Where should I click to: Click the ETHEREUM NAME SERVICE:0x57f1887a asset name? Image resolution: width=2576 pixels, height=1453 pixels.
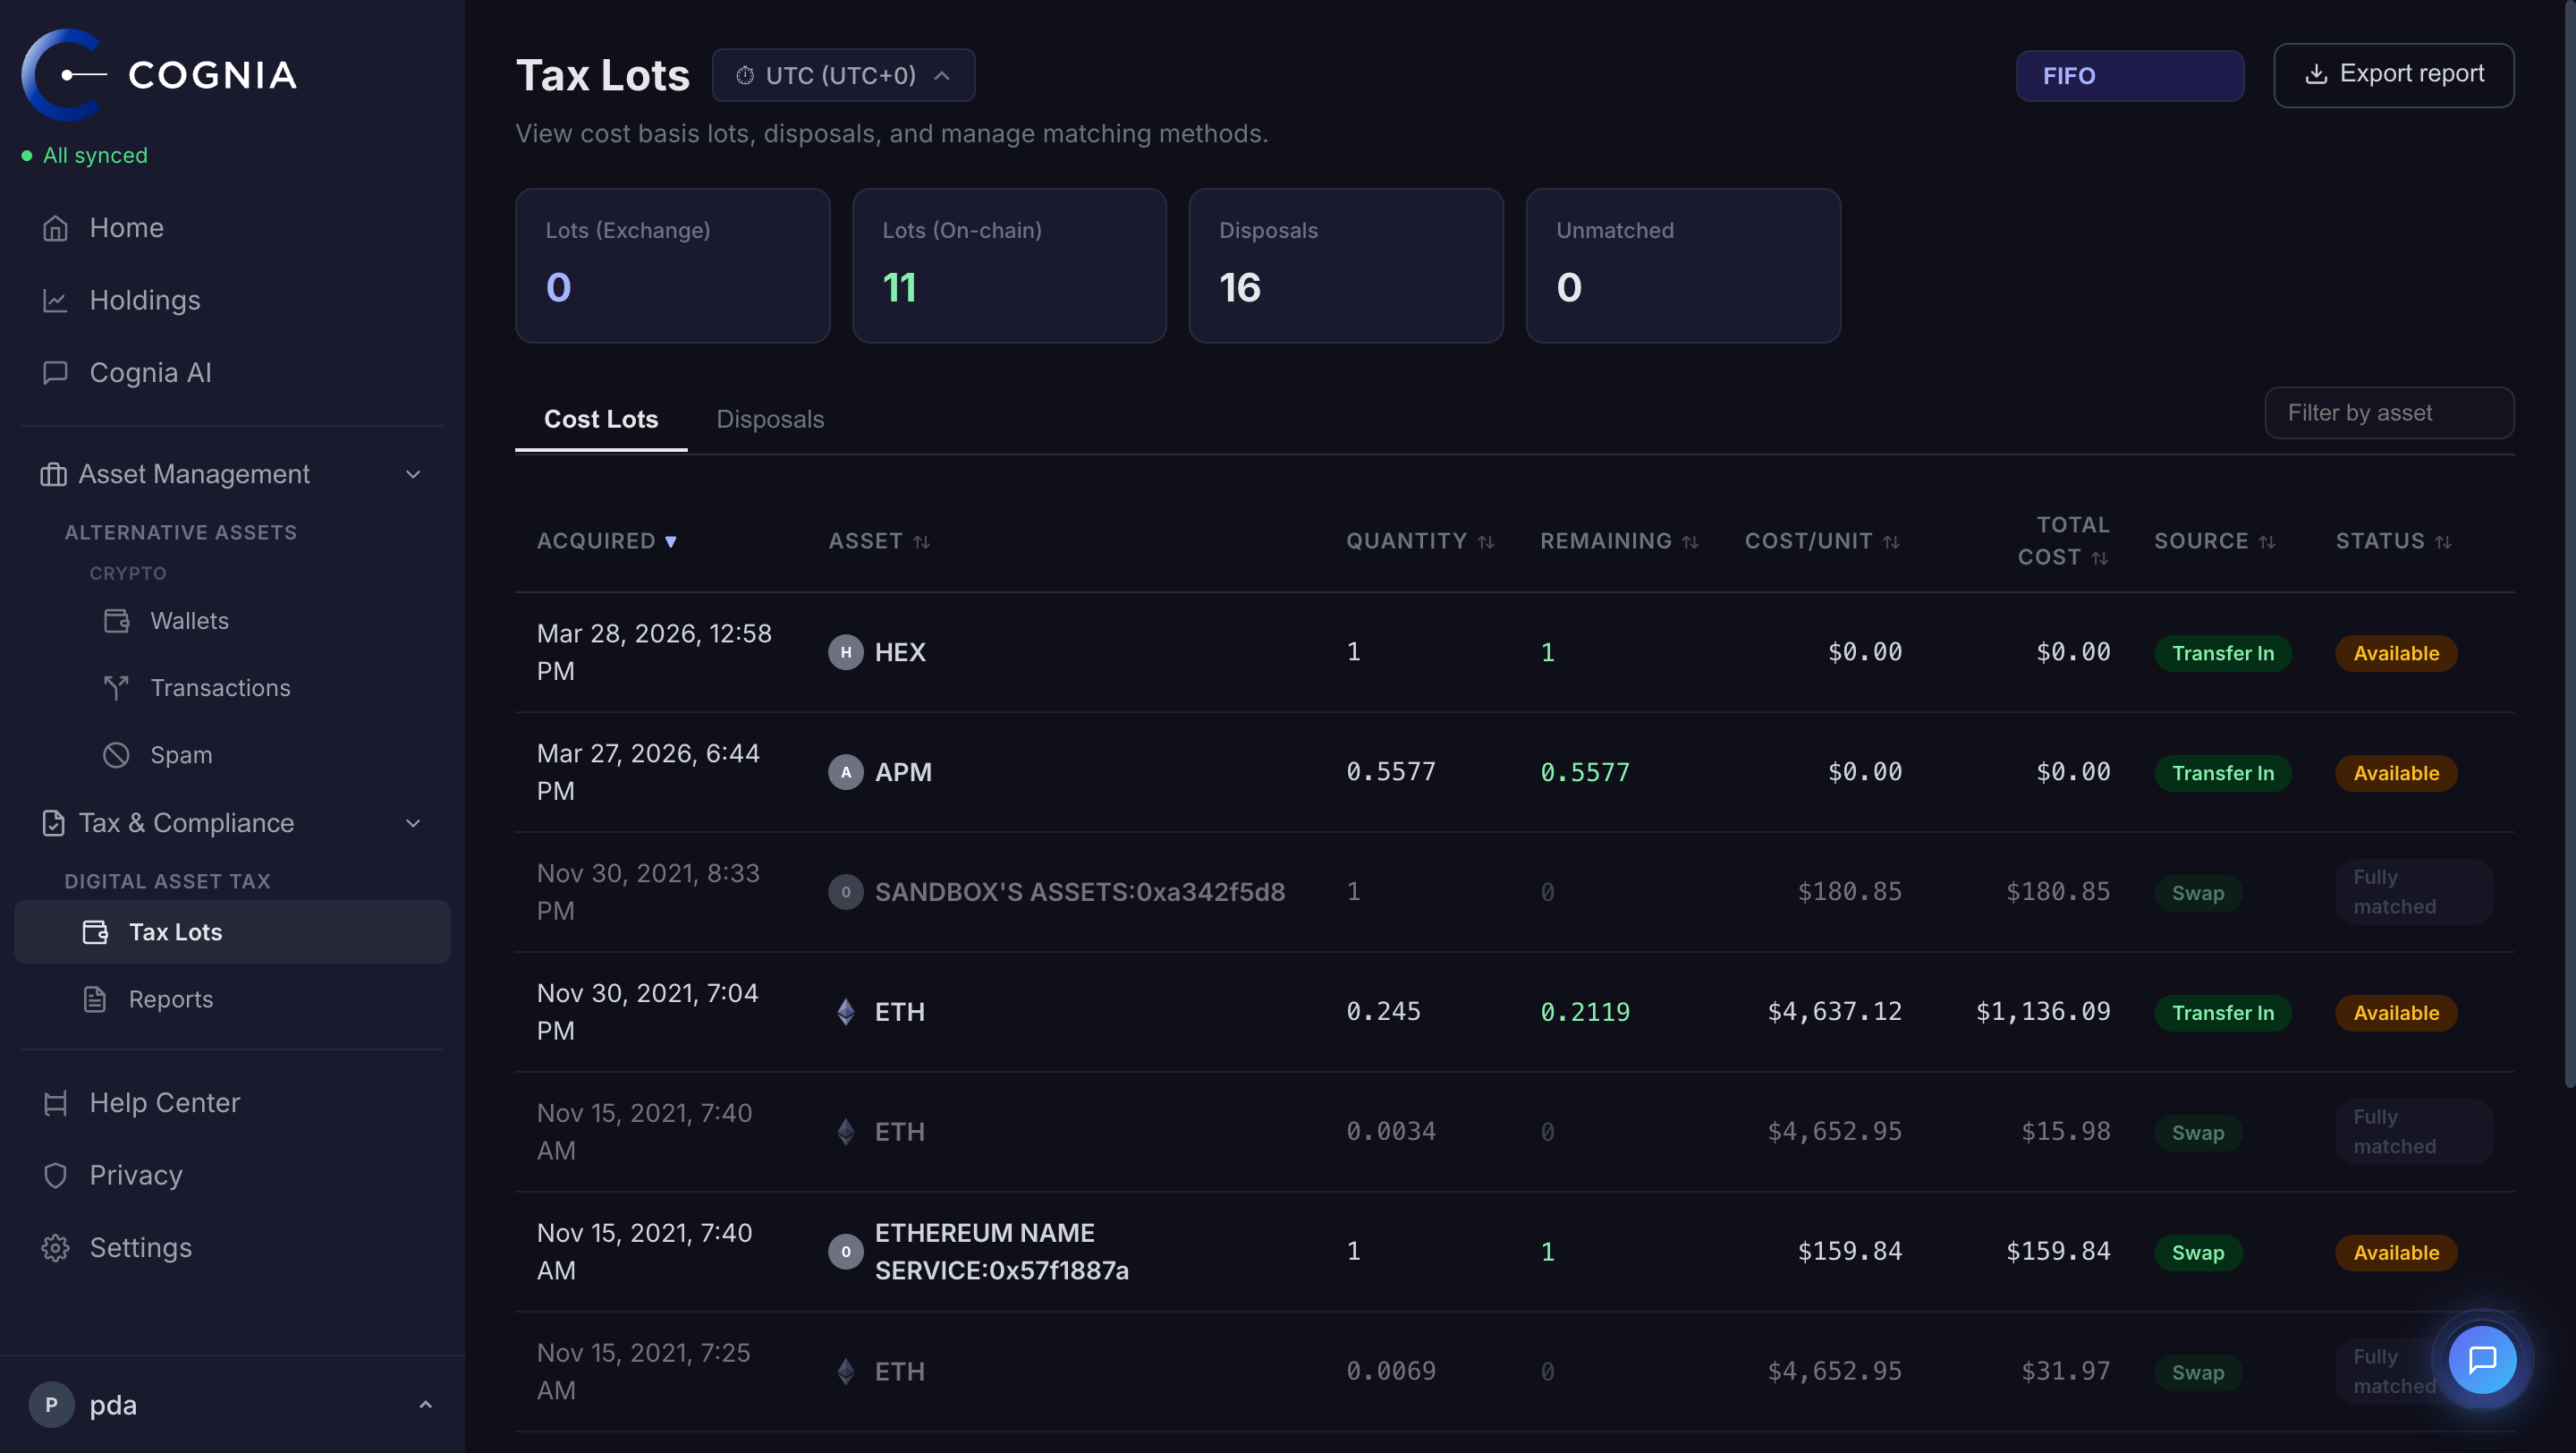pos(1001,1252)
